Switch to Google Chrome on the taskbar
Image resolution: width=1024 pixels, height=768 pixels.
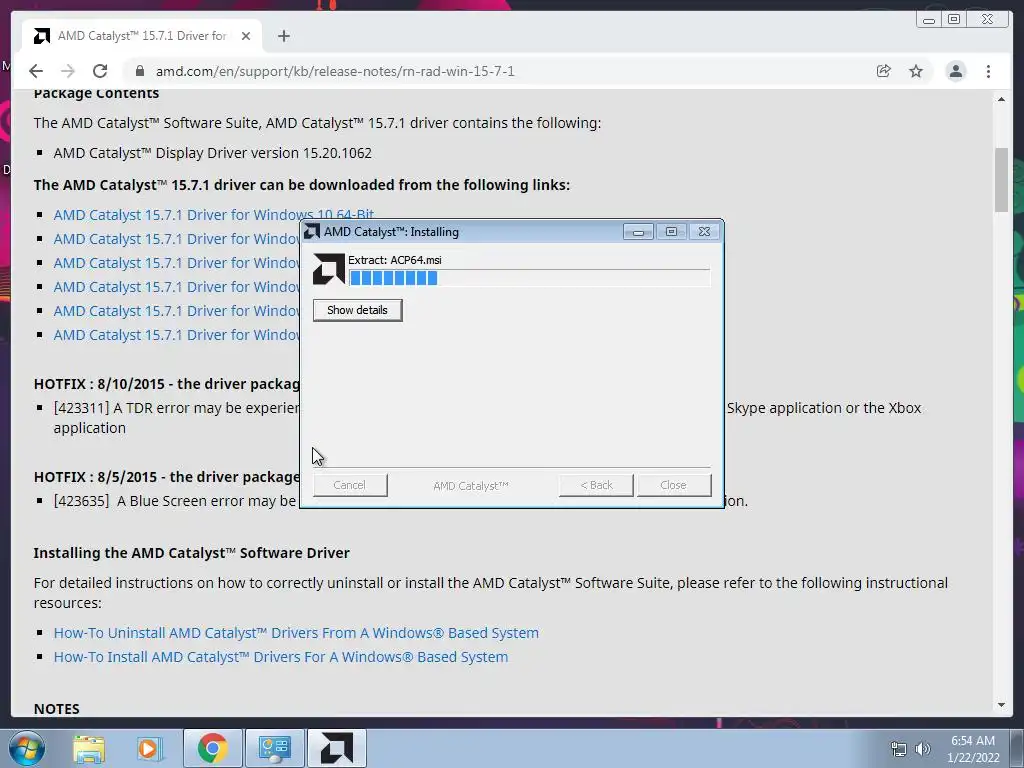coord(212,748)
